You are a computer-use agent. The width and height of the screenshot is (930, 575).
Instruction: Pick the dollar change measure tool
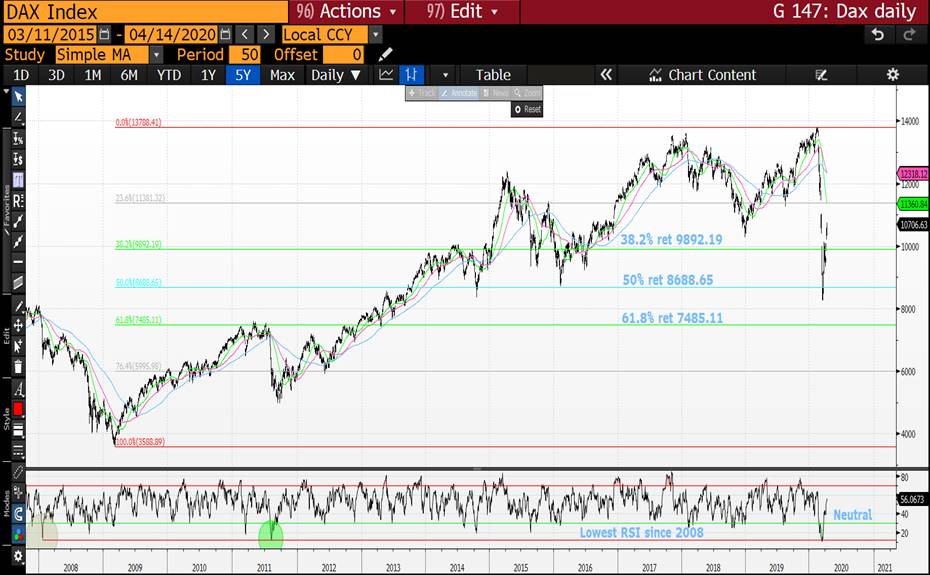18,159
